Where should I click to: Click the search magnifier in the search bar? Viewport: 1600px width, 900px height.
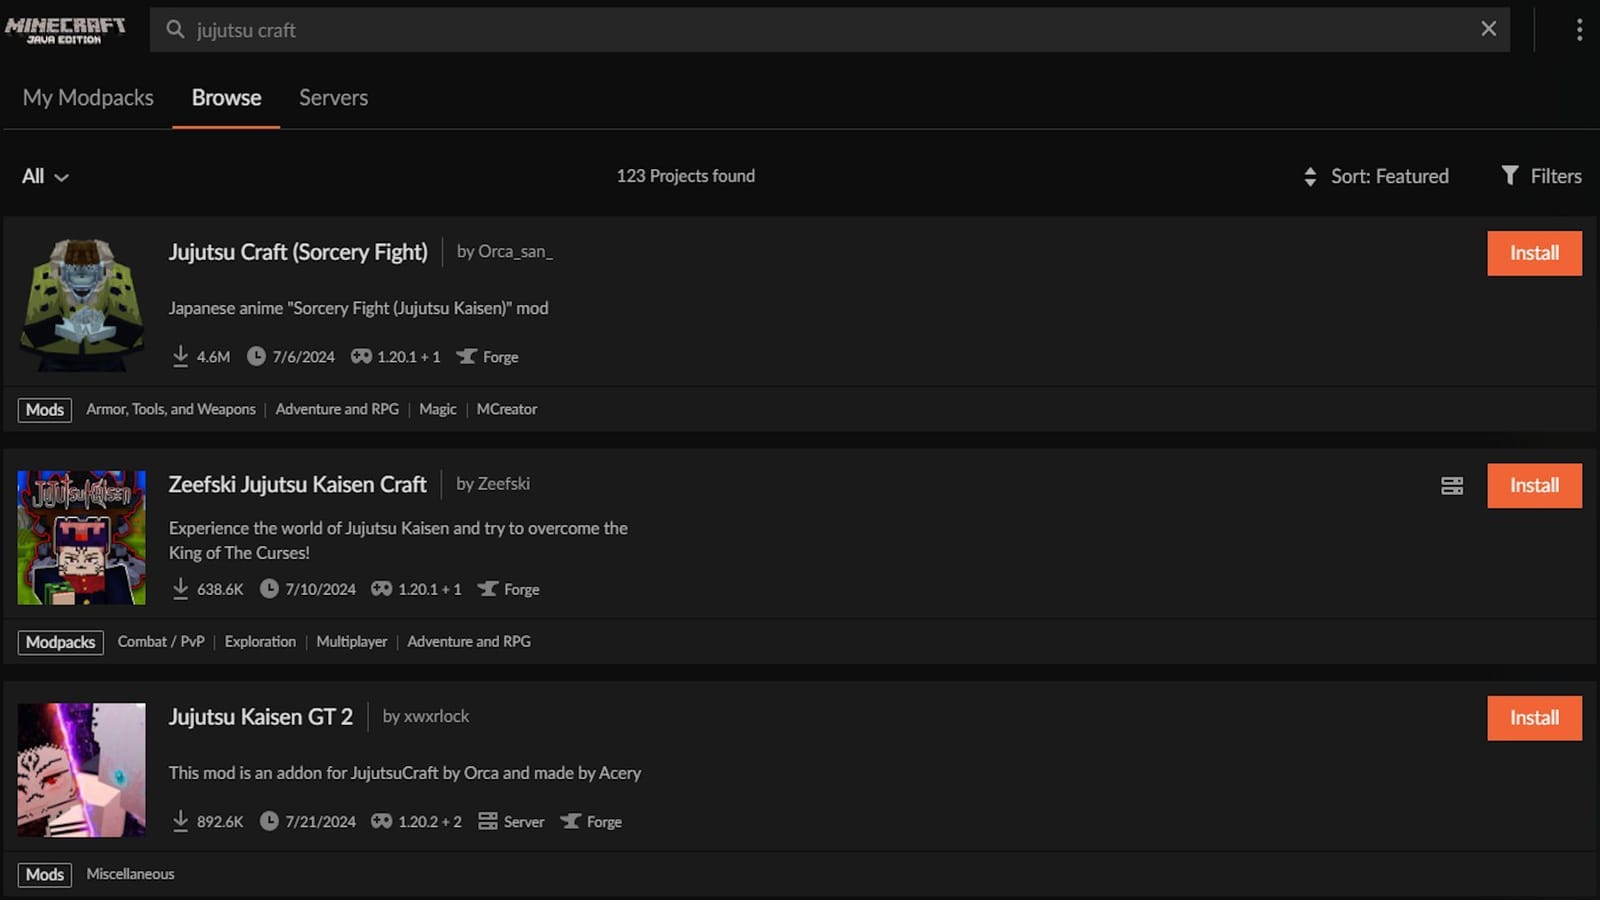(173, 29)
